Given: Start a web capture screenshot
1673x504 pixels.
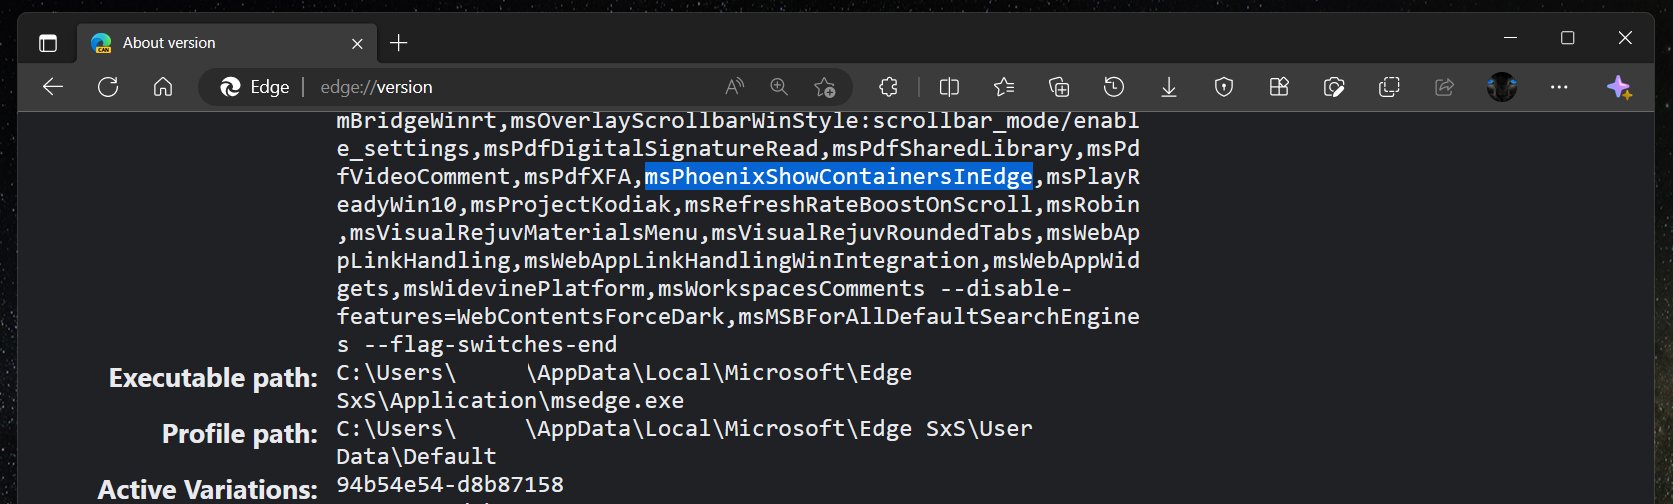Looking at the screenshot, I should click(x=1333, y=87).
